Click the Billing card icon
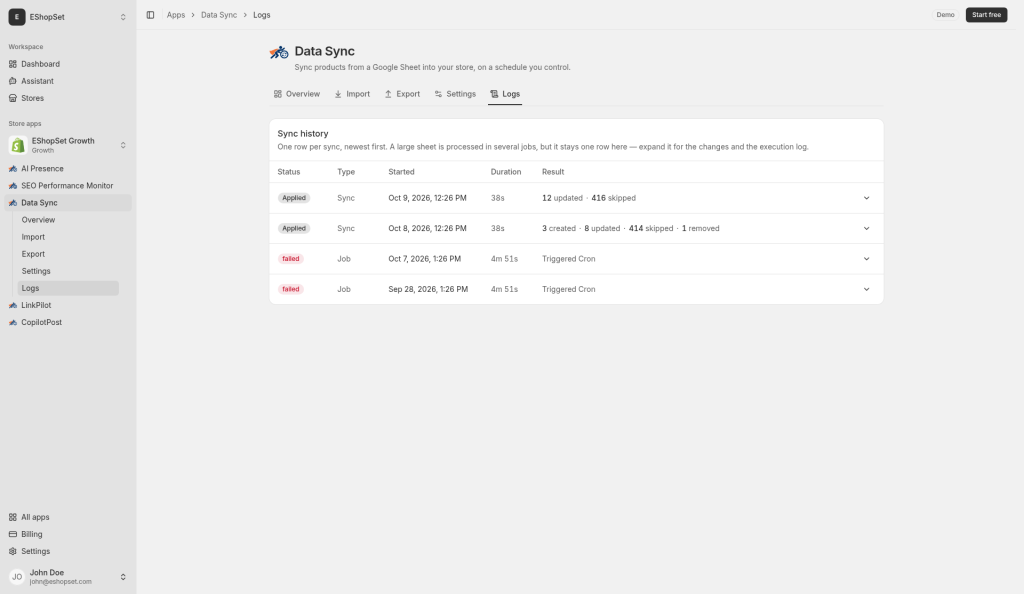 tap(12, 534)
